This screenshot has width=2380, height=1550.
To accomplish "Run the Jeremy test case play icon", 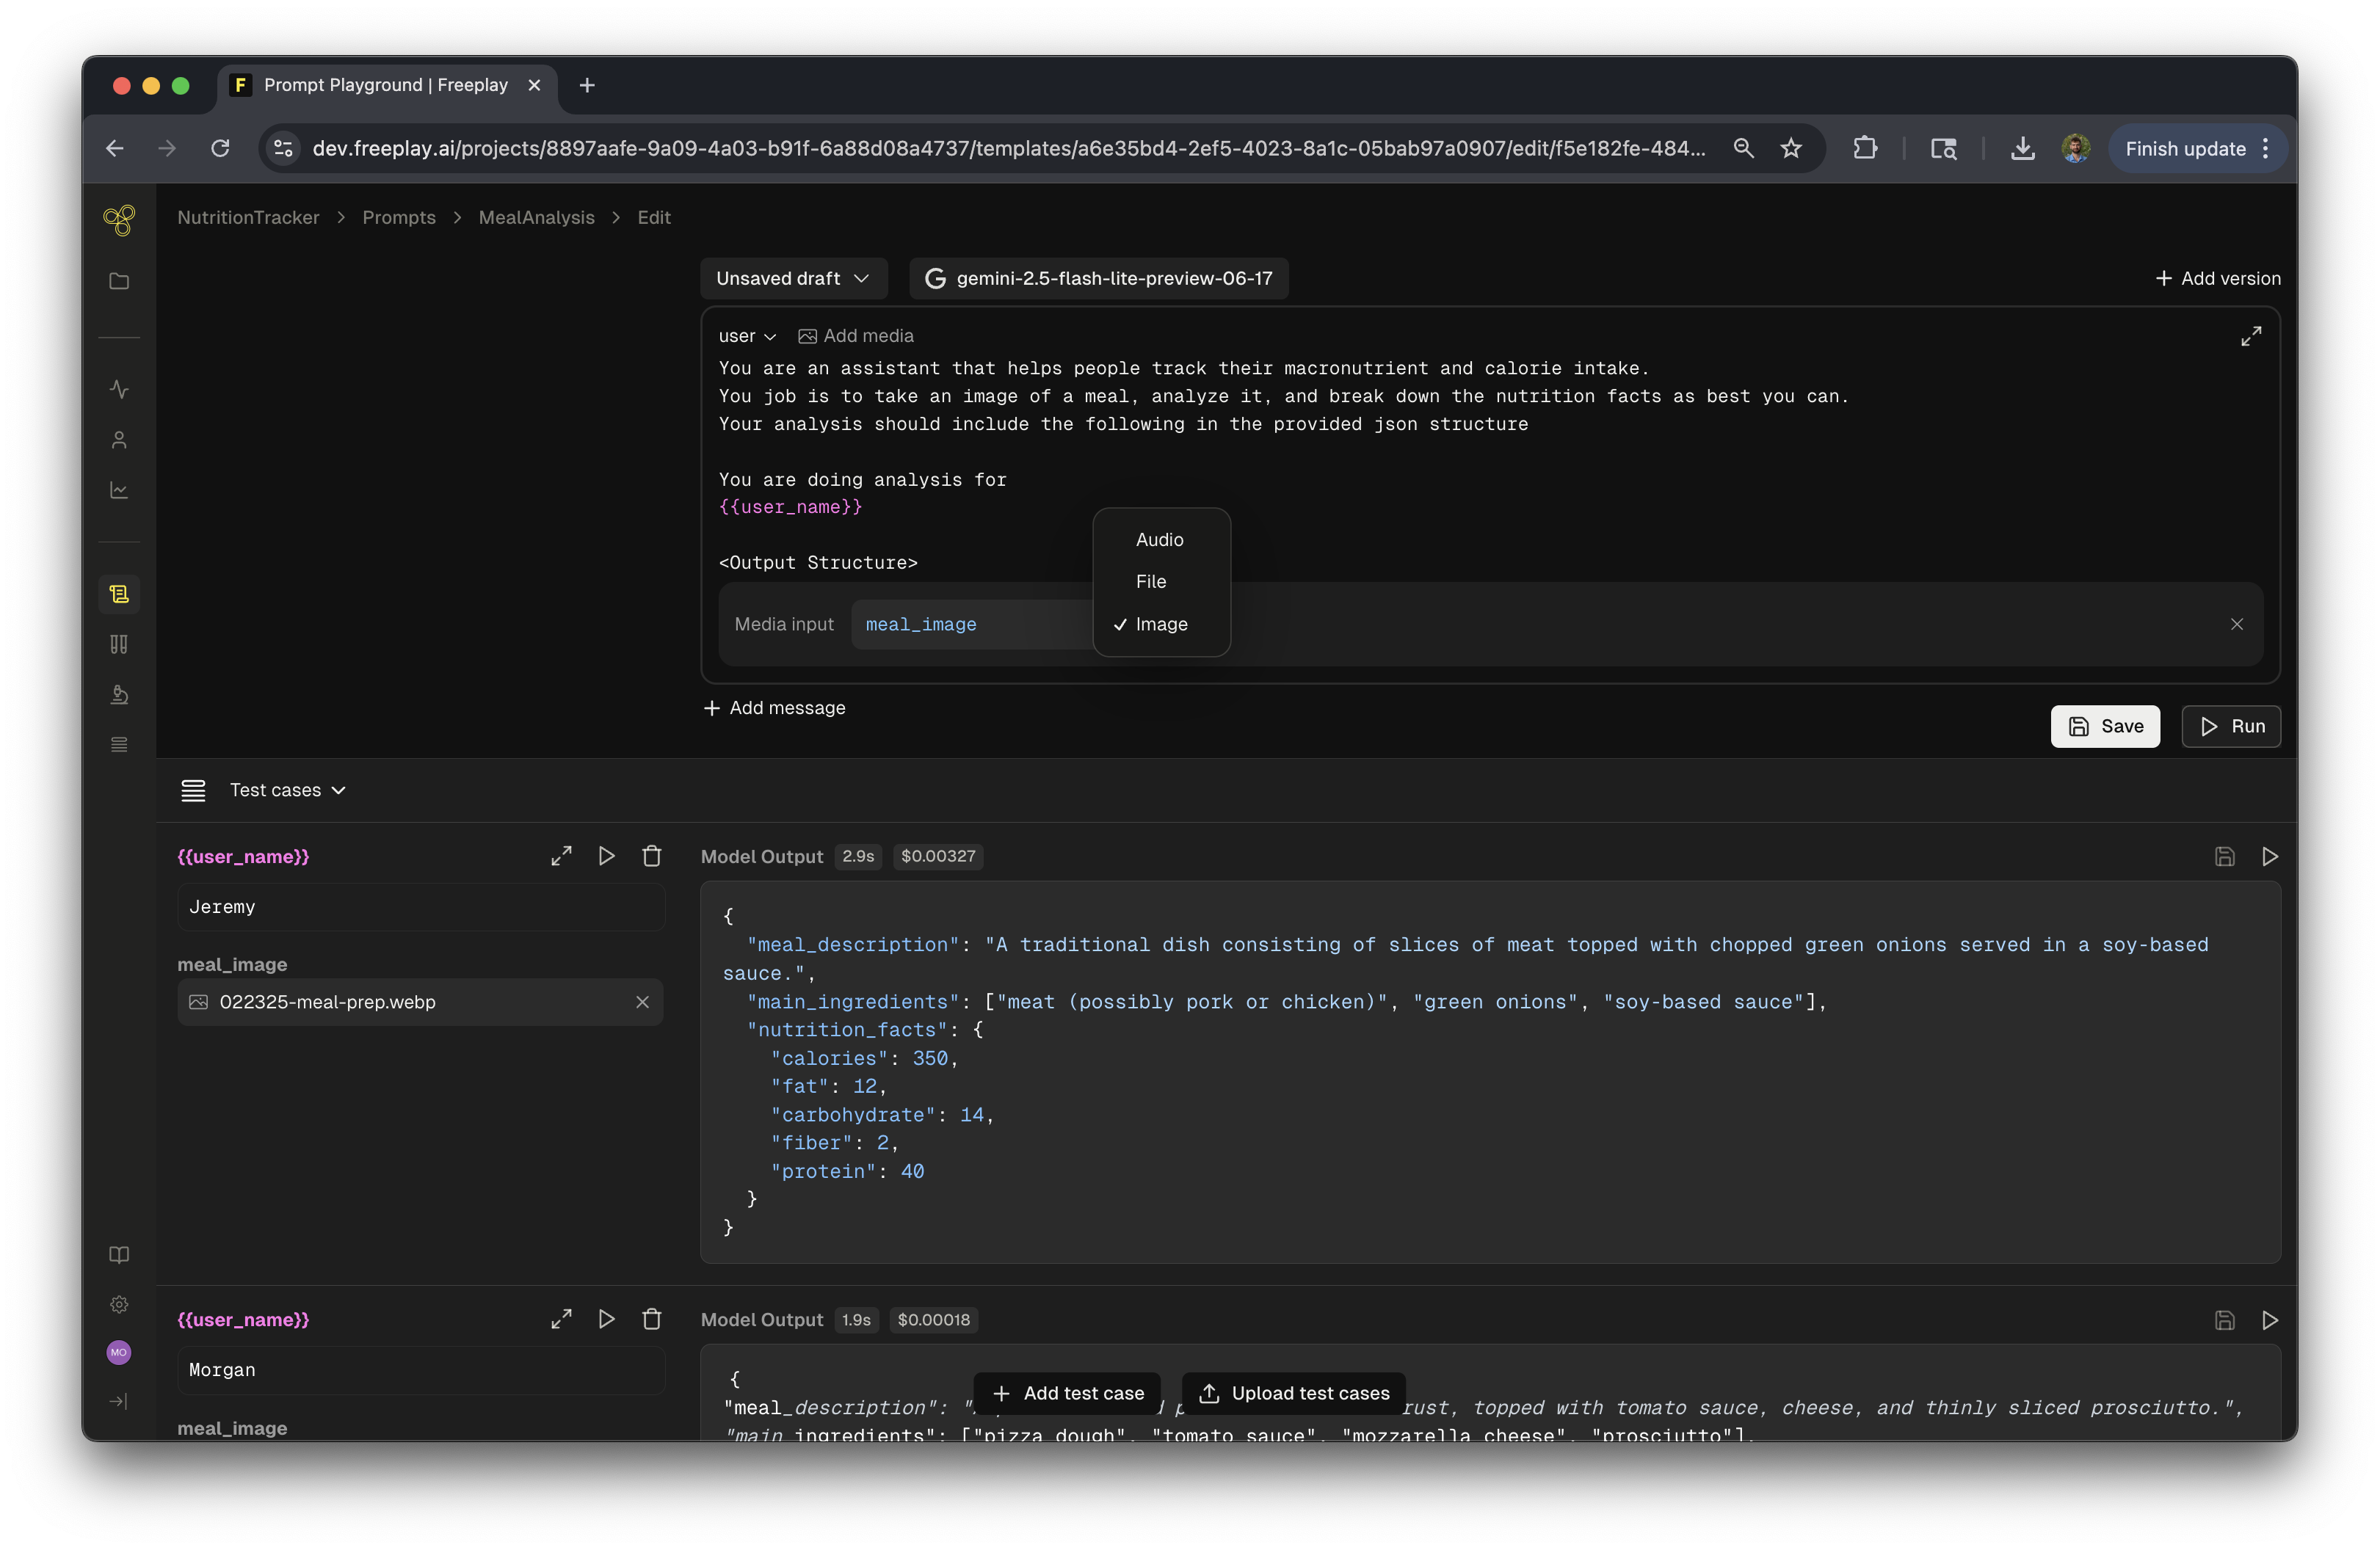I will [606, 856].
